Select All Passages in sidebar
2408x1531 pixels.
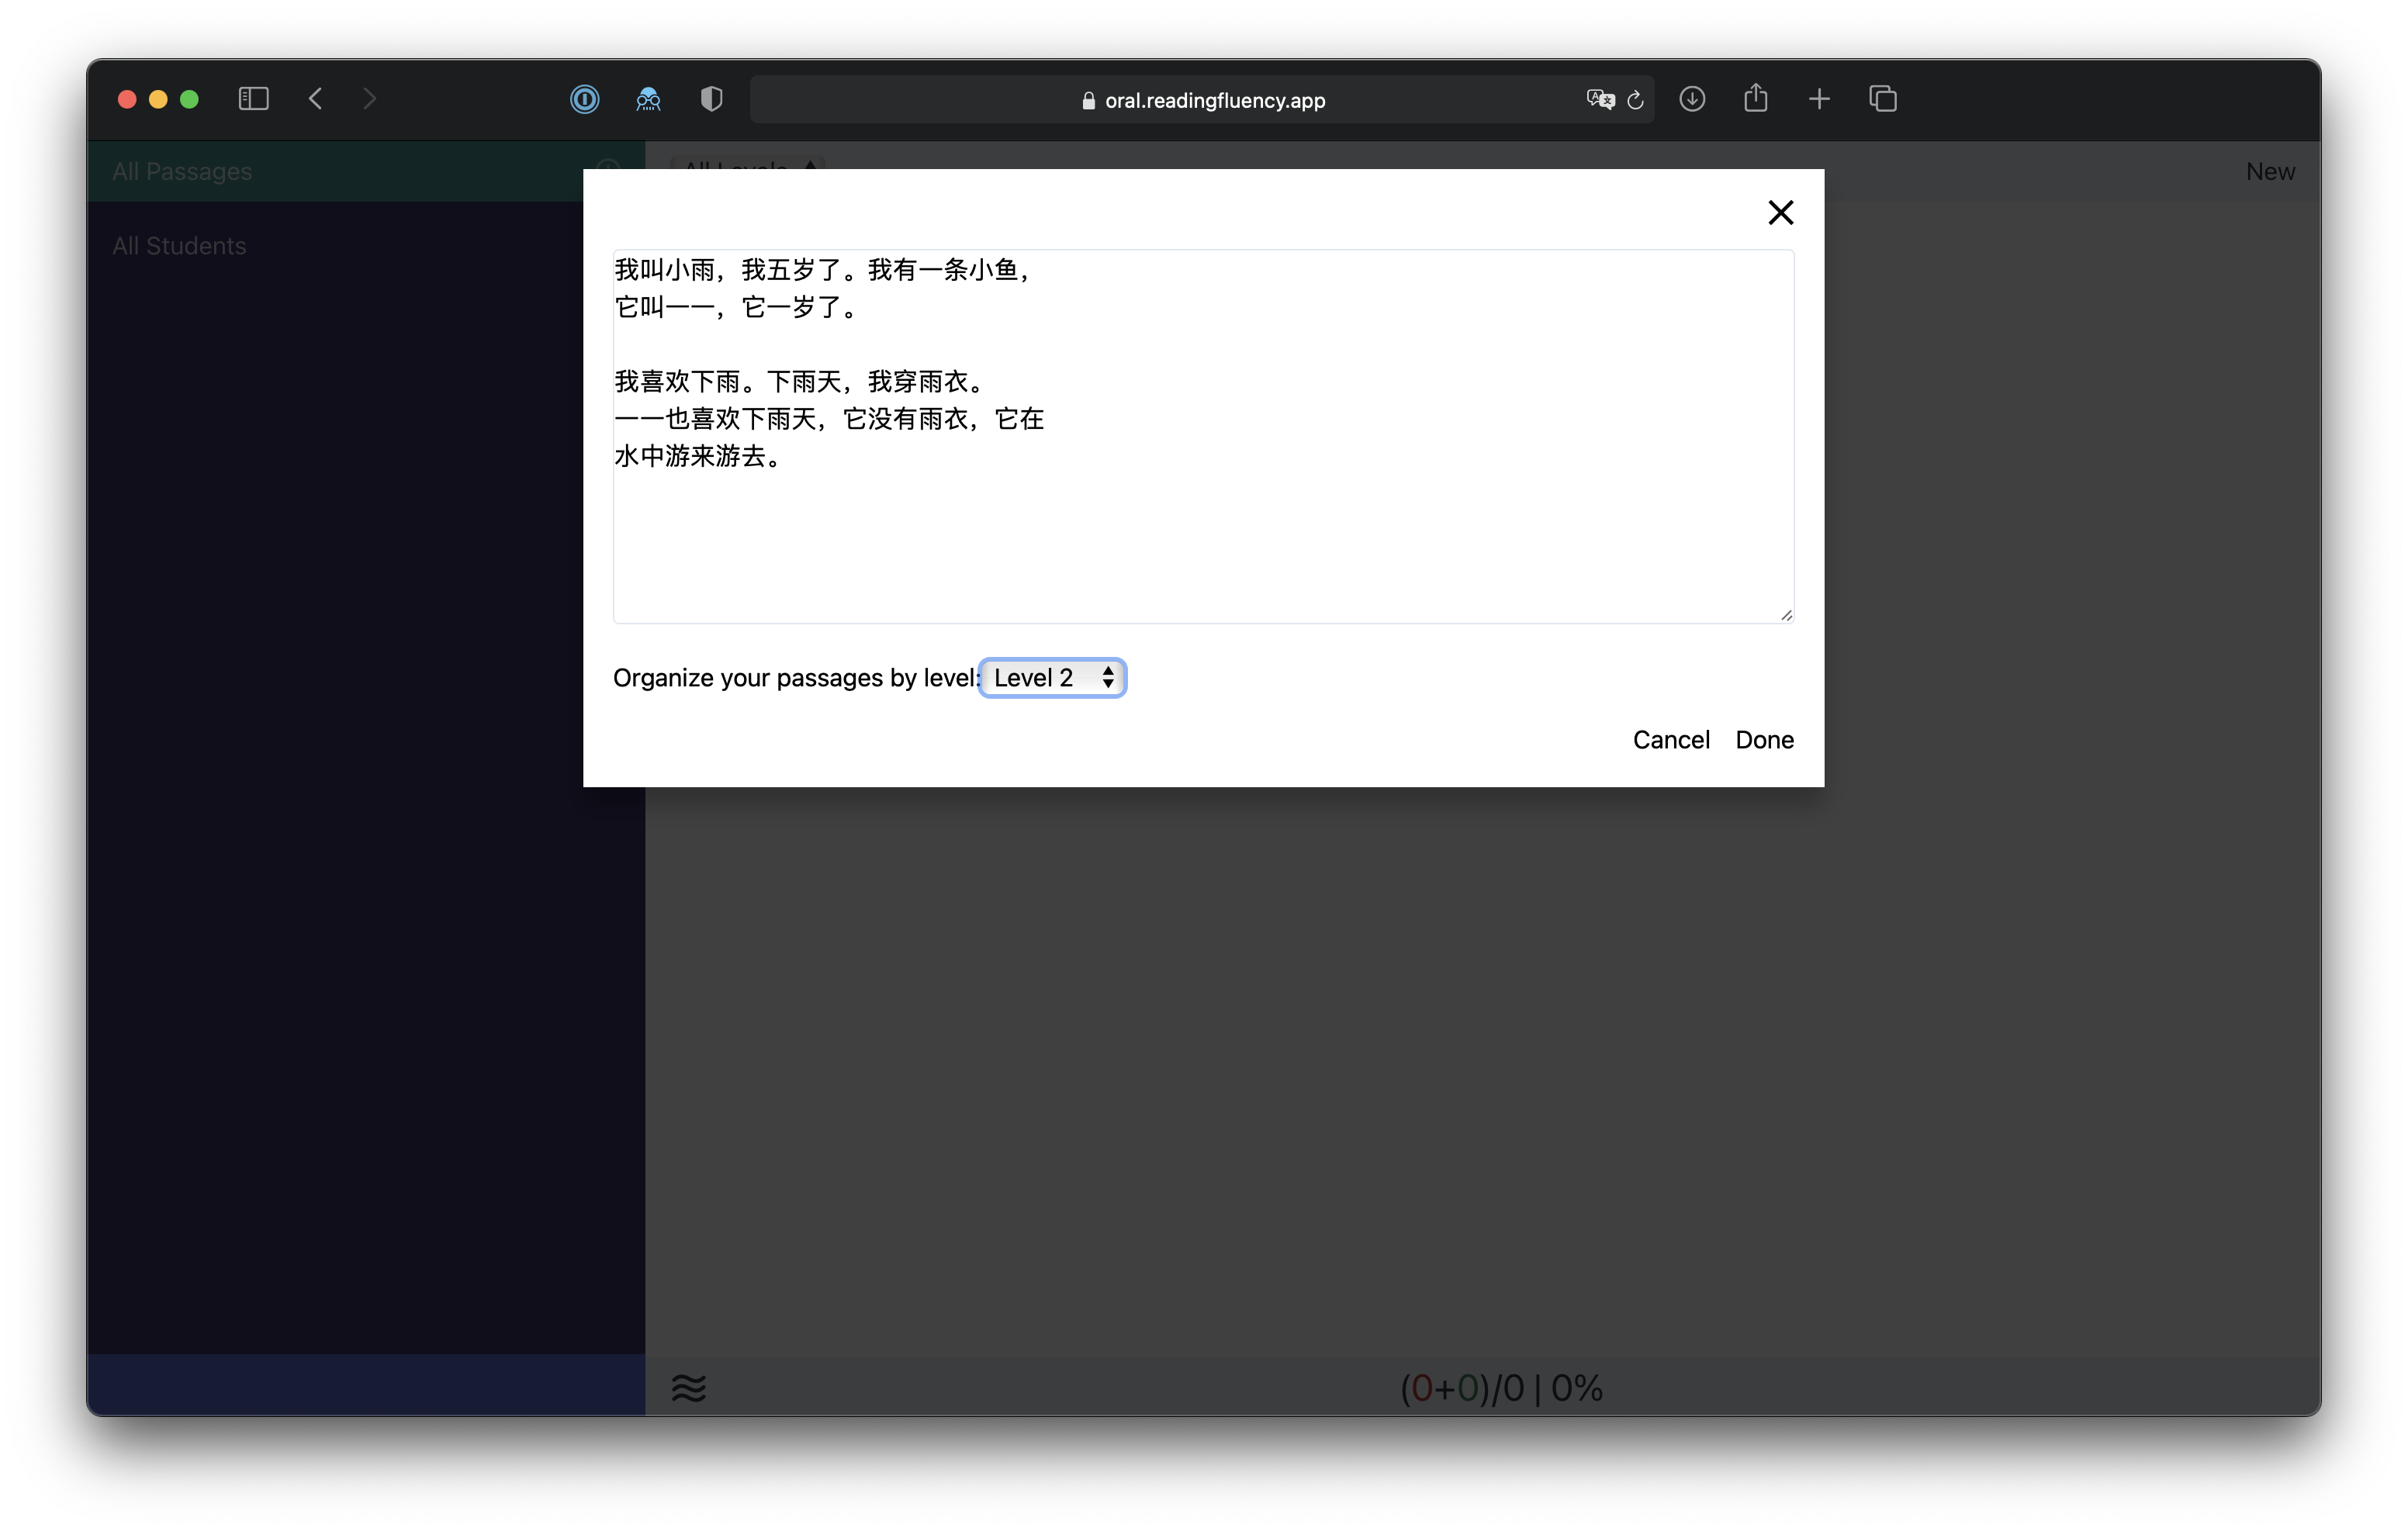pos(182,171)
